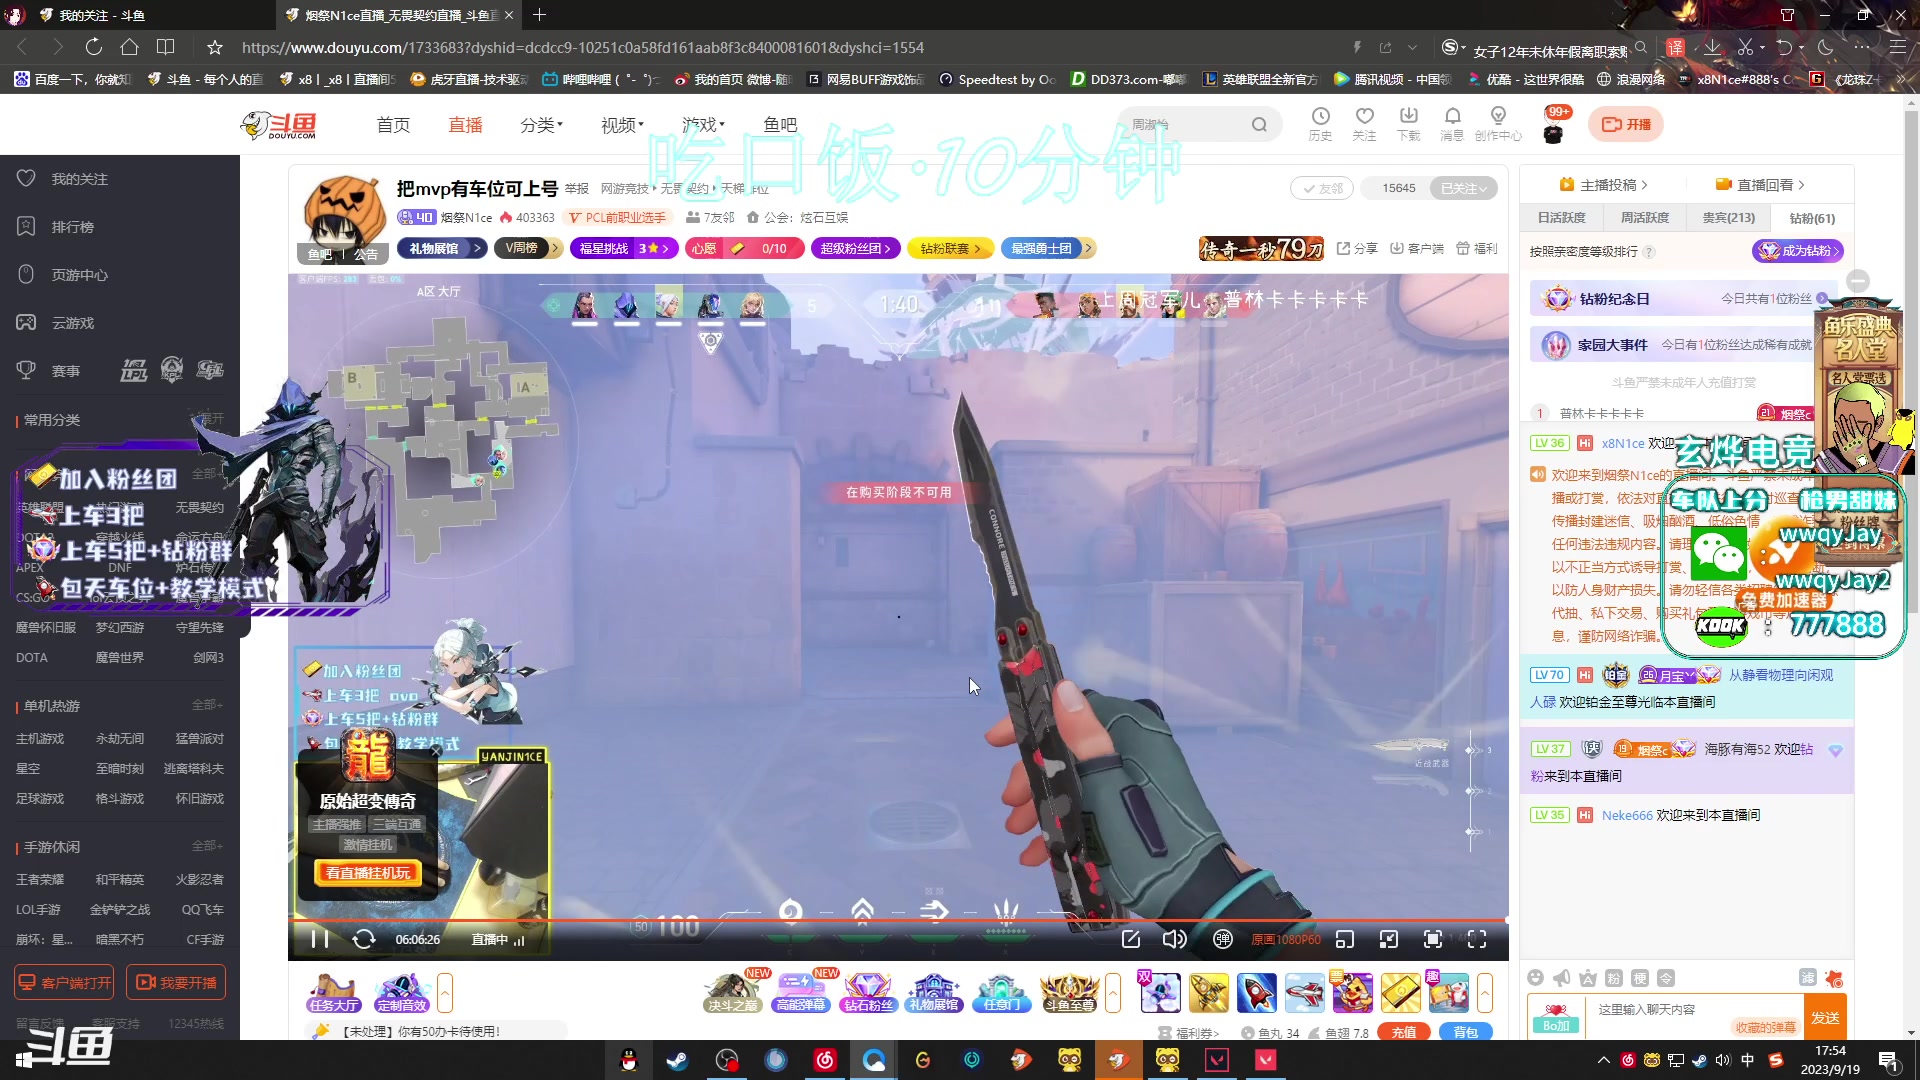Open the 斗鱼至尊 icon

click(x=1069, y=993)
